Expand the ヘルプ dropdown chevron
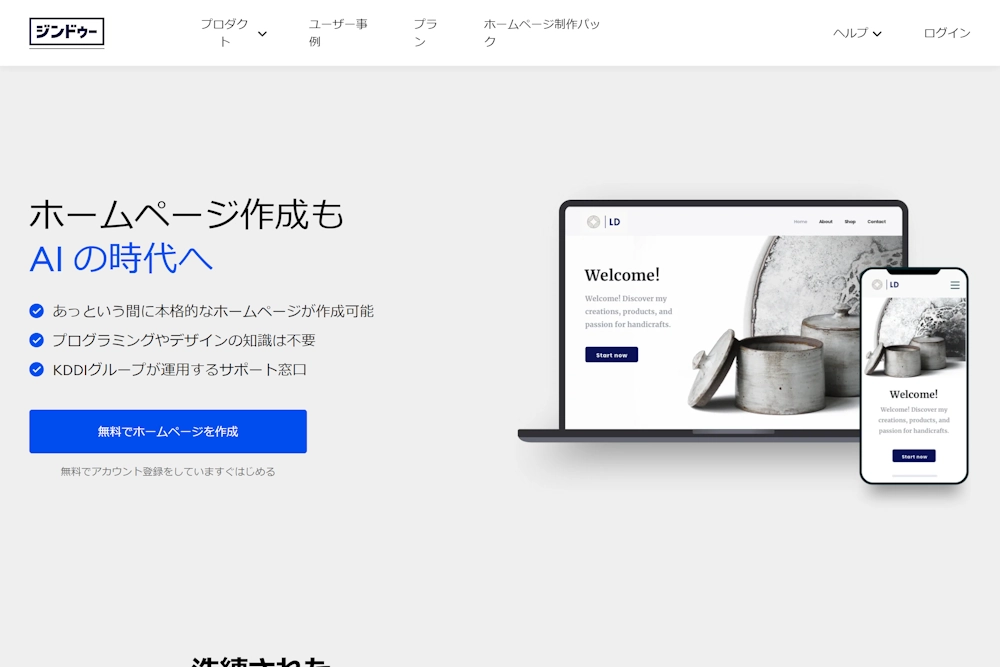1000x667 pixels. tap(877, 34)
